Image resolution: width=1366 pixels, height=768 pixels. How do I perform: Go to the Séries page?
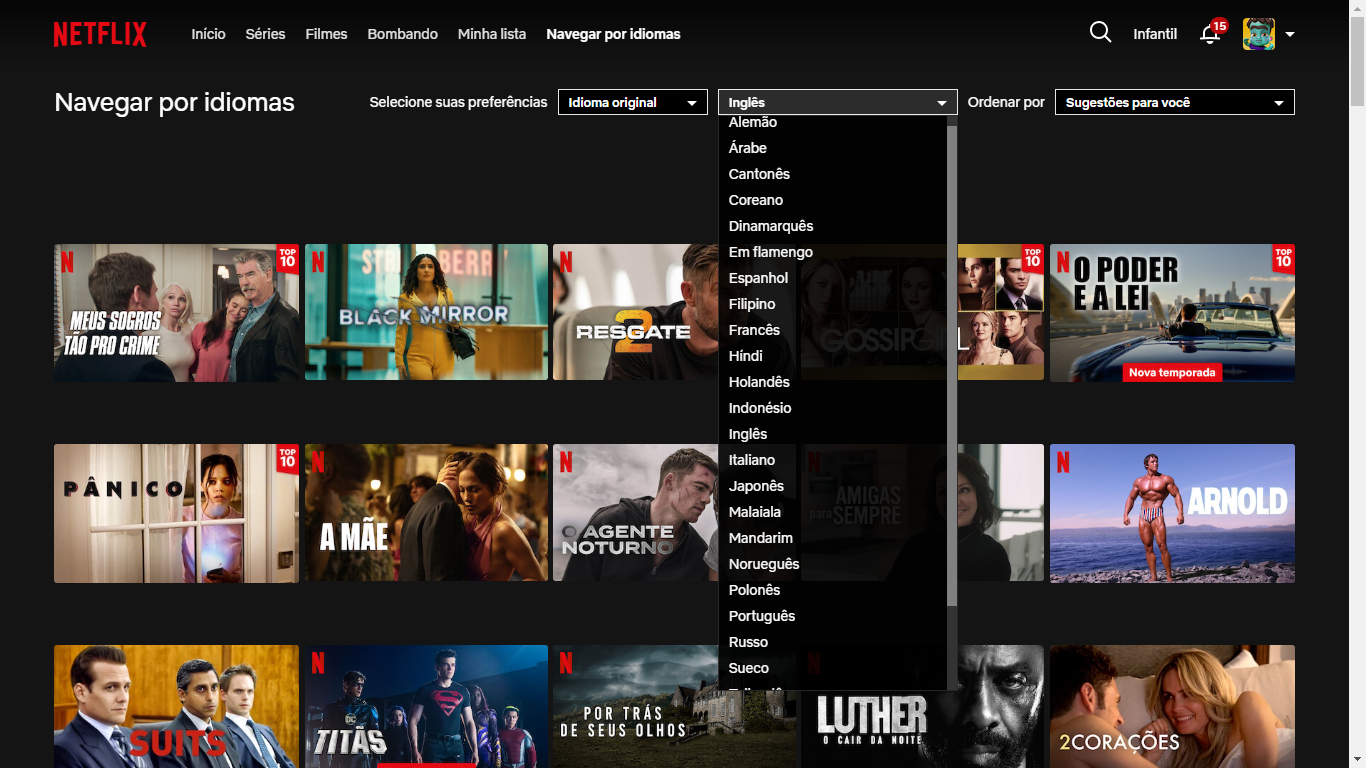[x=265, y=34]
